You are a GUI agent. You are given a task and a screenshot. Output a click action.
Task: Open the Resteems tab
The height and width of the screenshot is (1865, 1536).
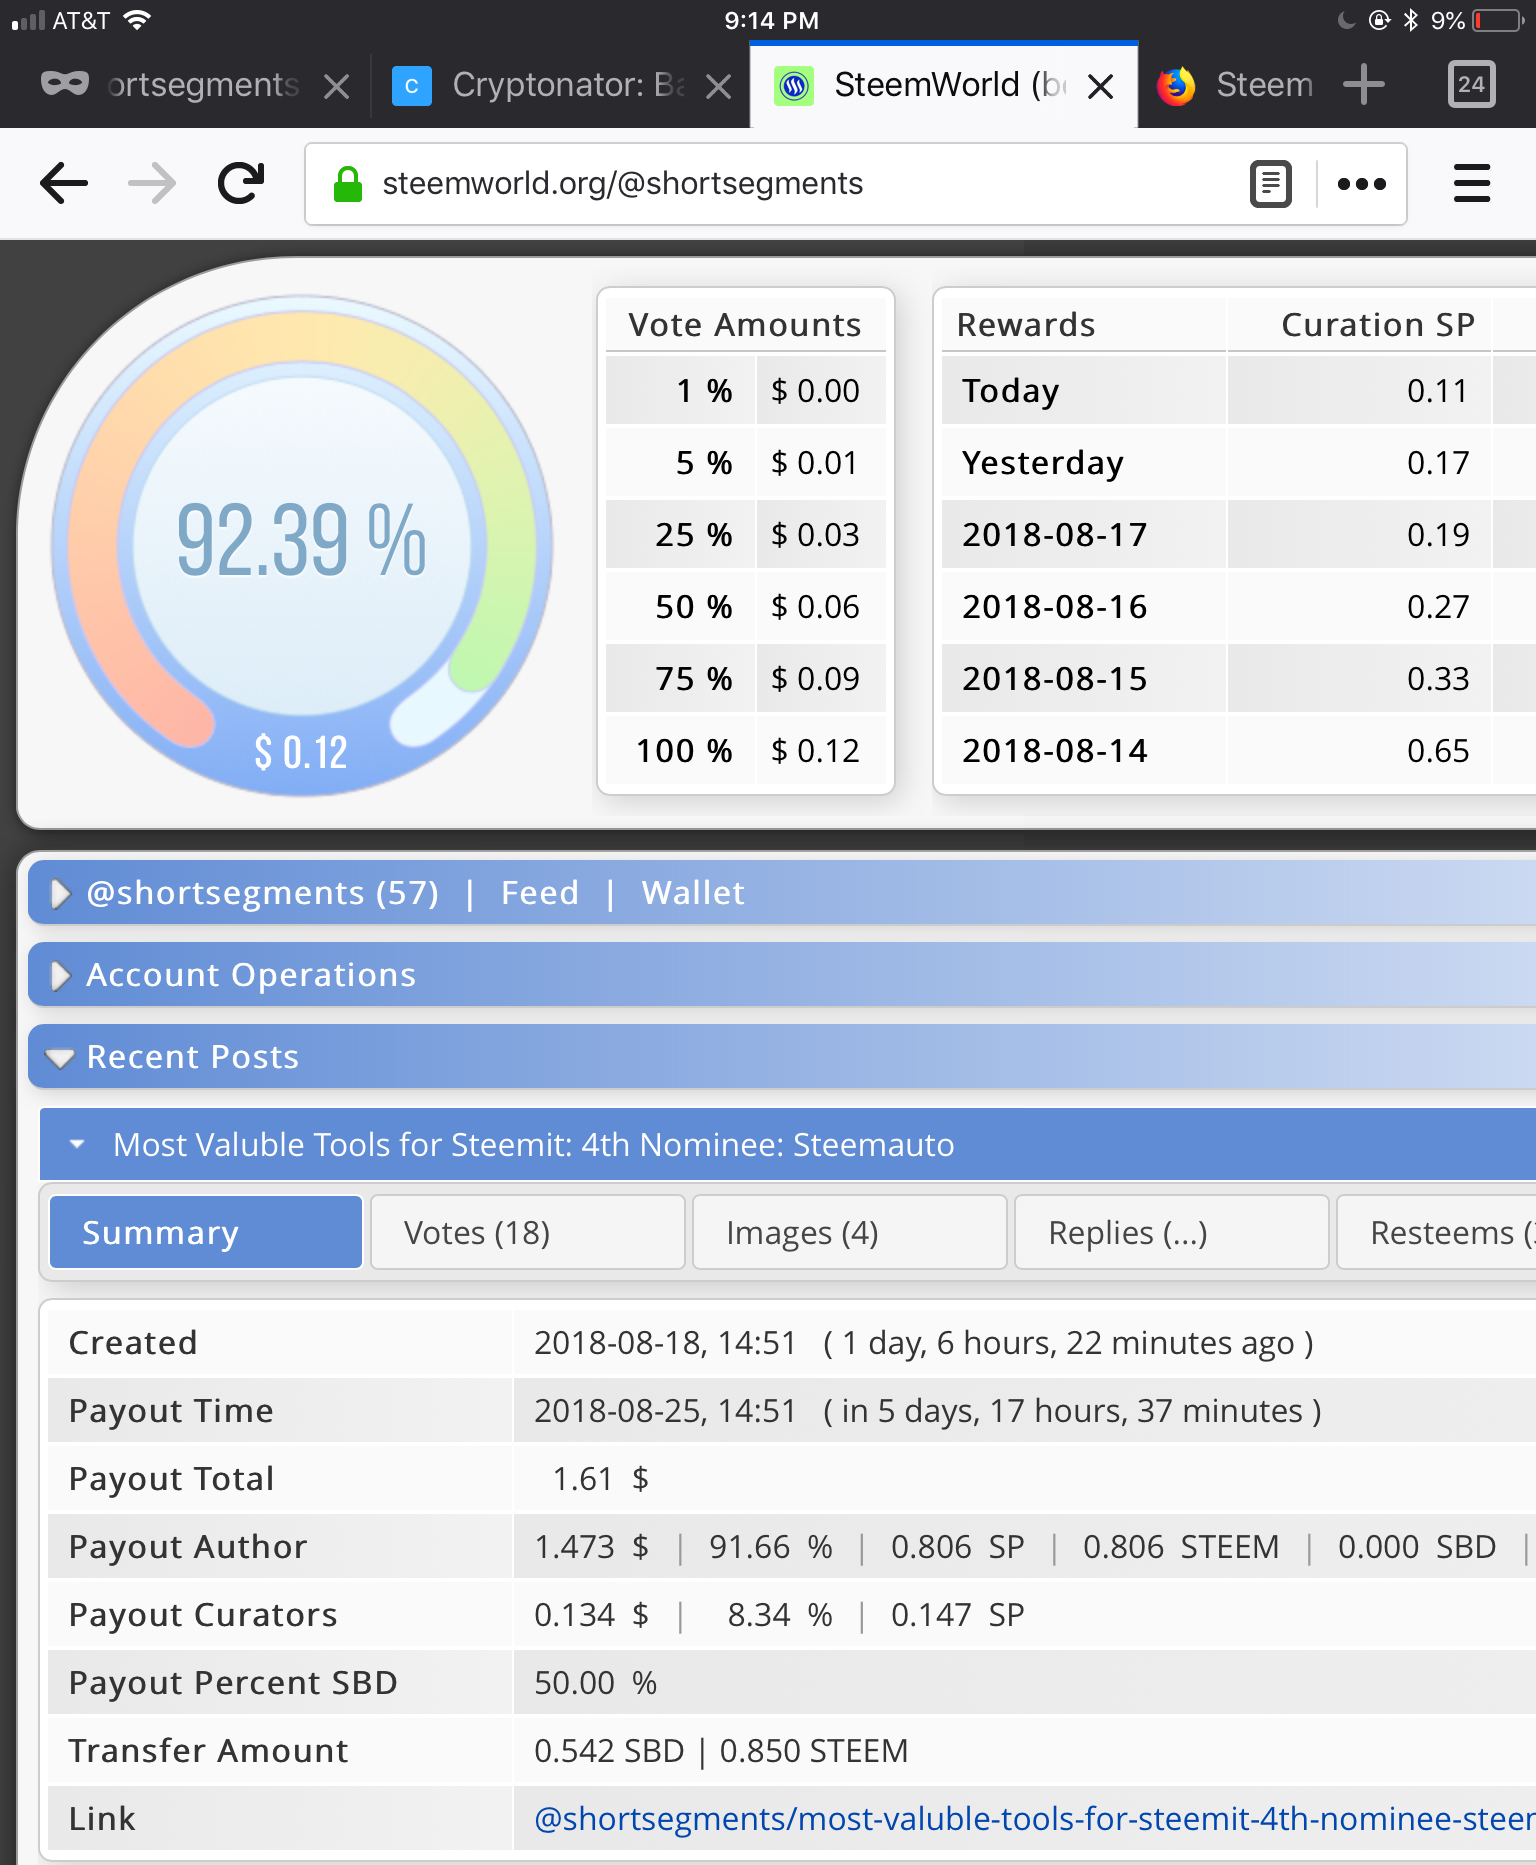click(x=1437, y=1233)
